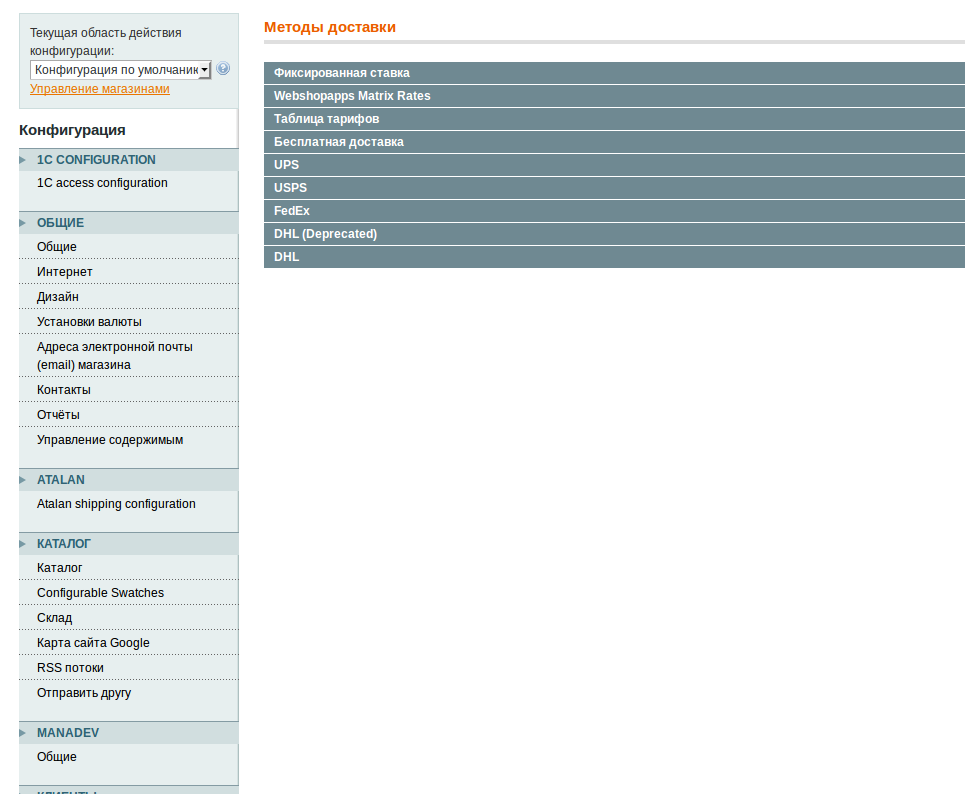The width and height of the screenshot is (965, 794).
Task: Open the Каталог settings tab
Action: click(129, 568)
